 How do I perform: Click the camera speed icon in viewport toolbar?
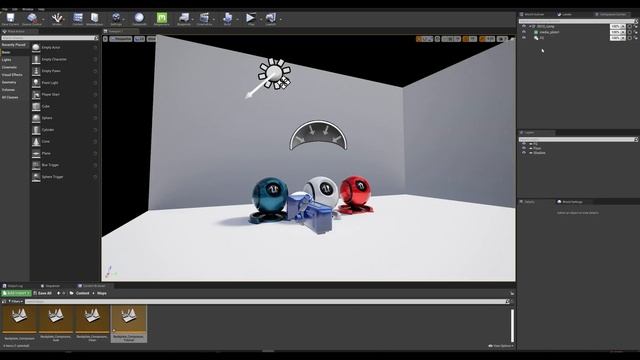pos(502,39)
